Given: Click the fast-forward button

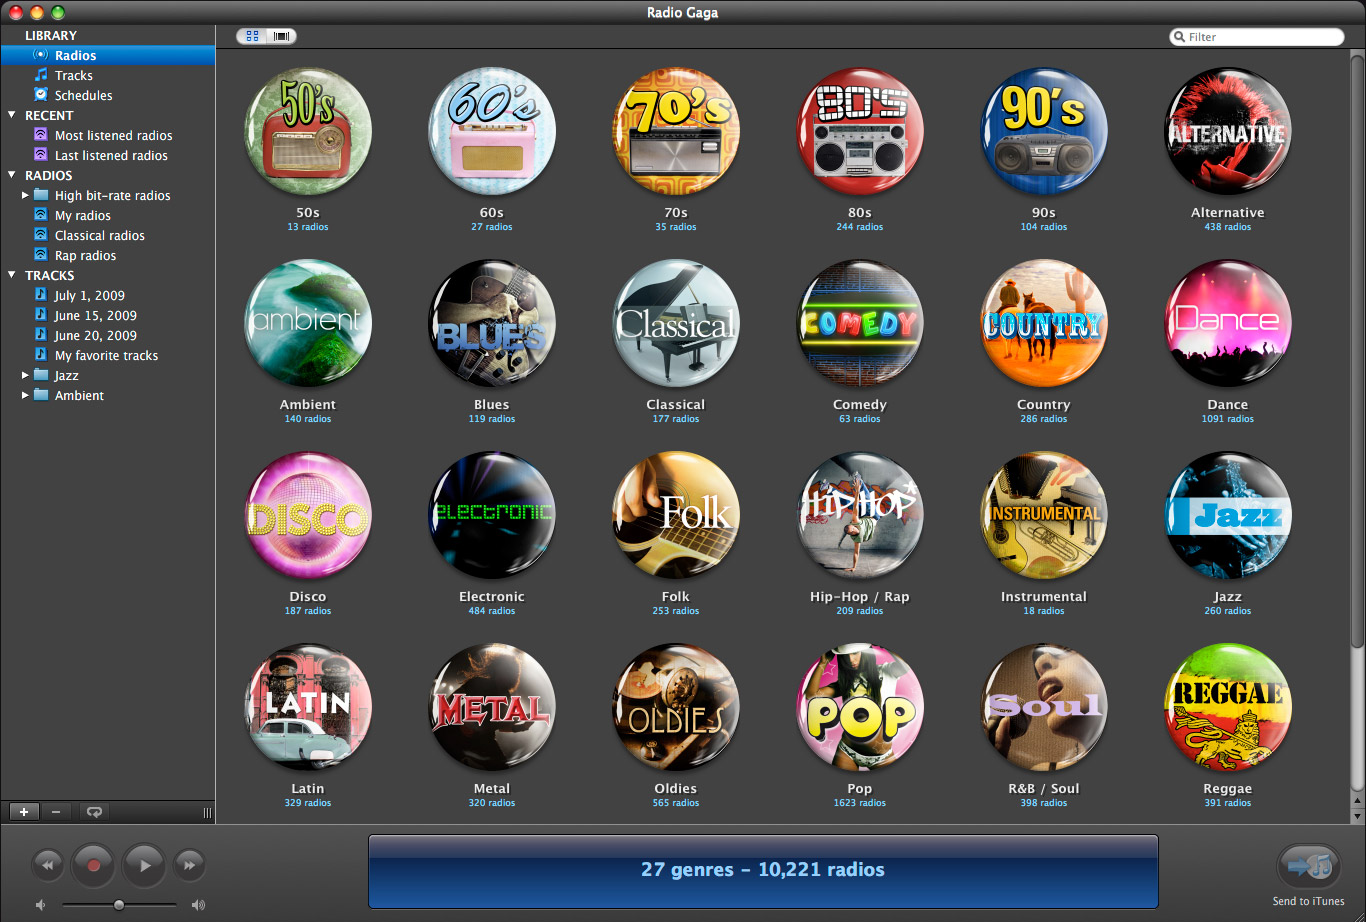Looking at the screenshot, I should point(190,865).
